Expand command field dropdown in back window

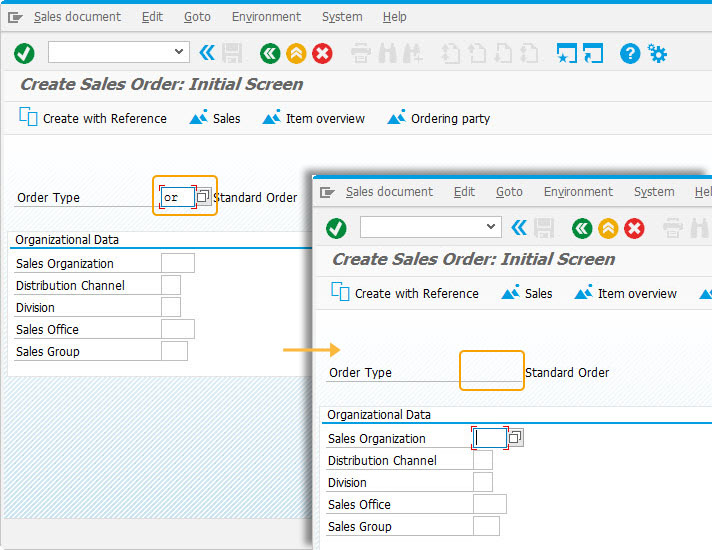click(179, 51)
